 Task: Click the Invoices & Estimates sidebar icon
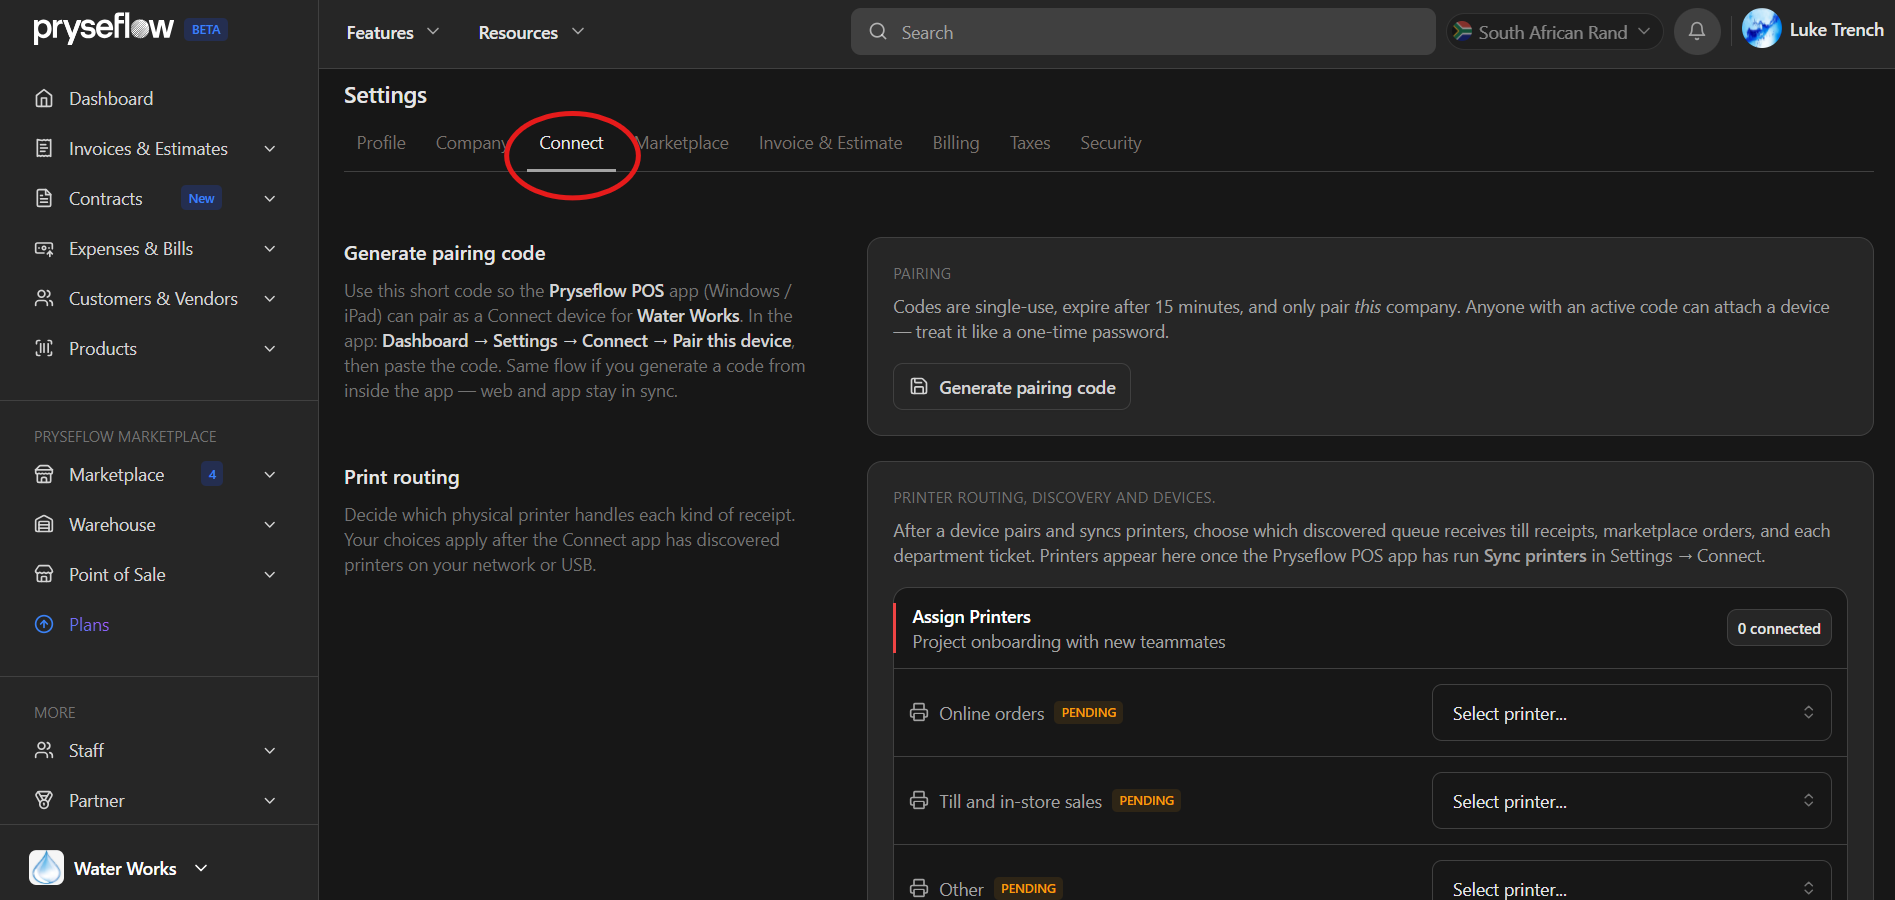point(44,148)
